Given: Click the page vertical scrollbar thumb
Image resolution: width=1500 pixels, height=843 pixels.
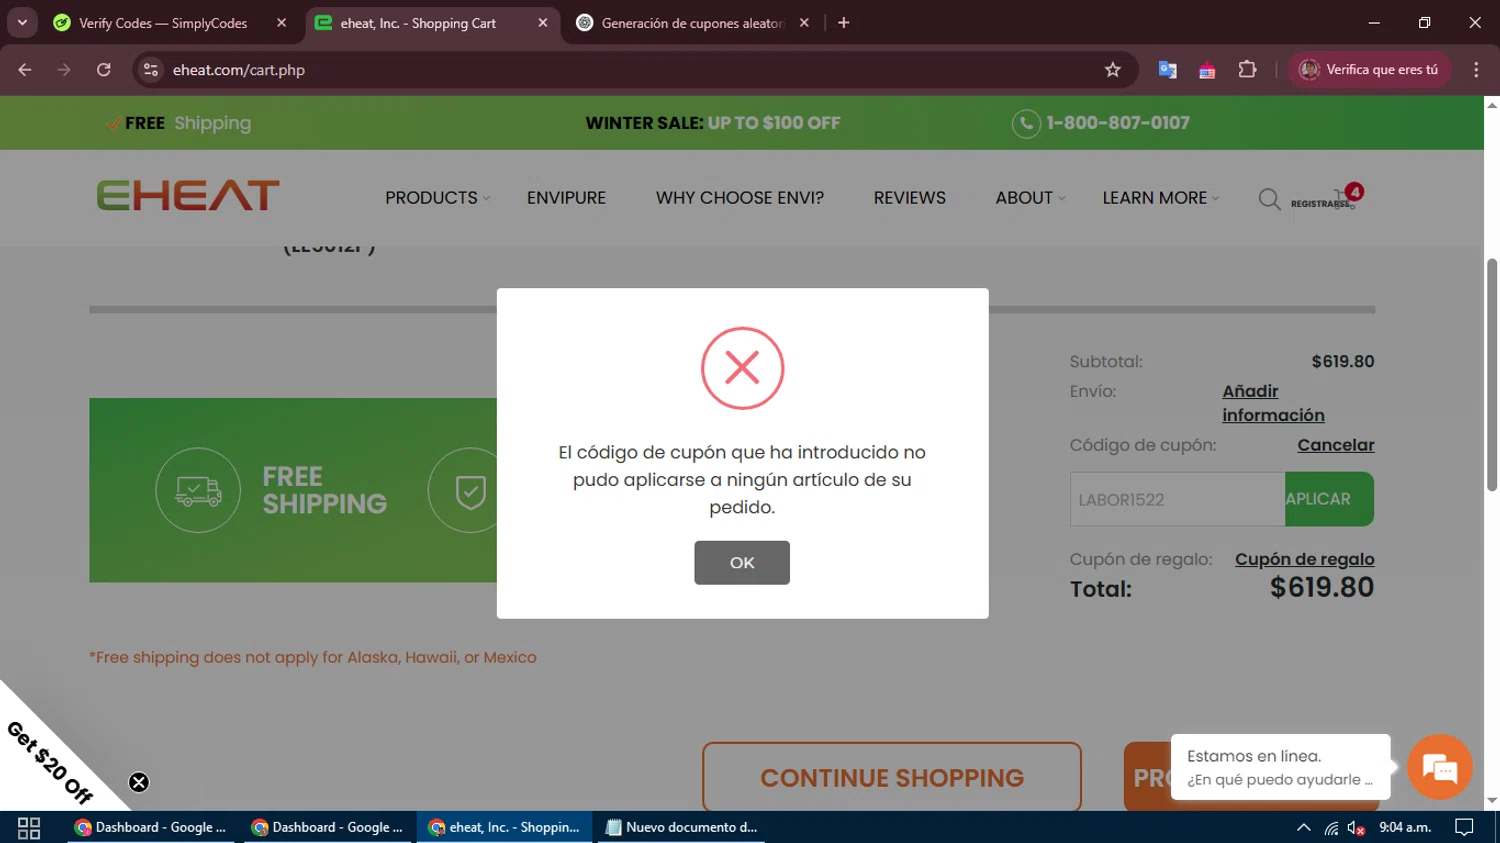Looking at the screenshot, I should coord(1491,375).
